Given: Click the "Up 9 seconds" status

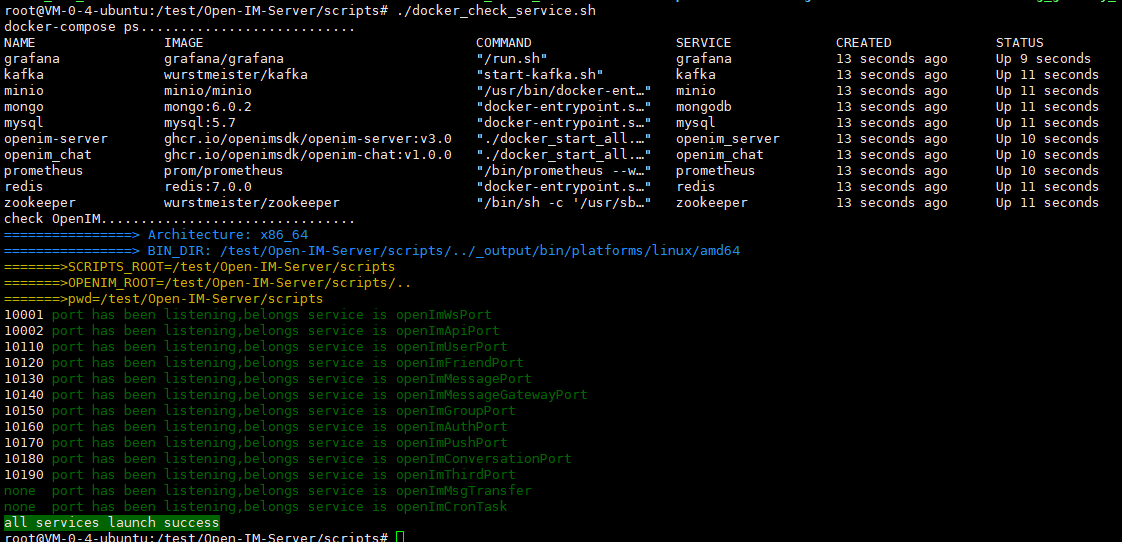Looking at the screenshot, I should 1043,59.
